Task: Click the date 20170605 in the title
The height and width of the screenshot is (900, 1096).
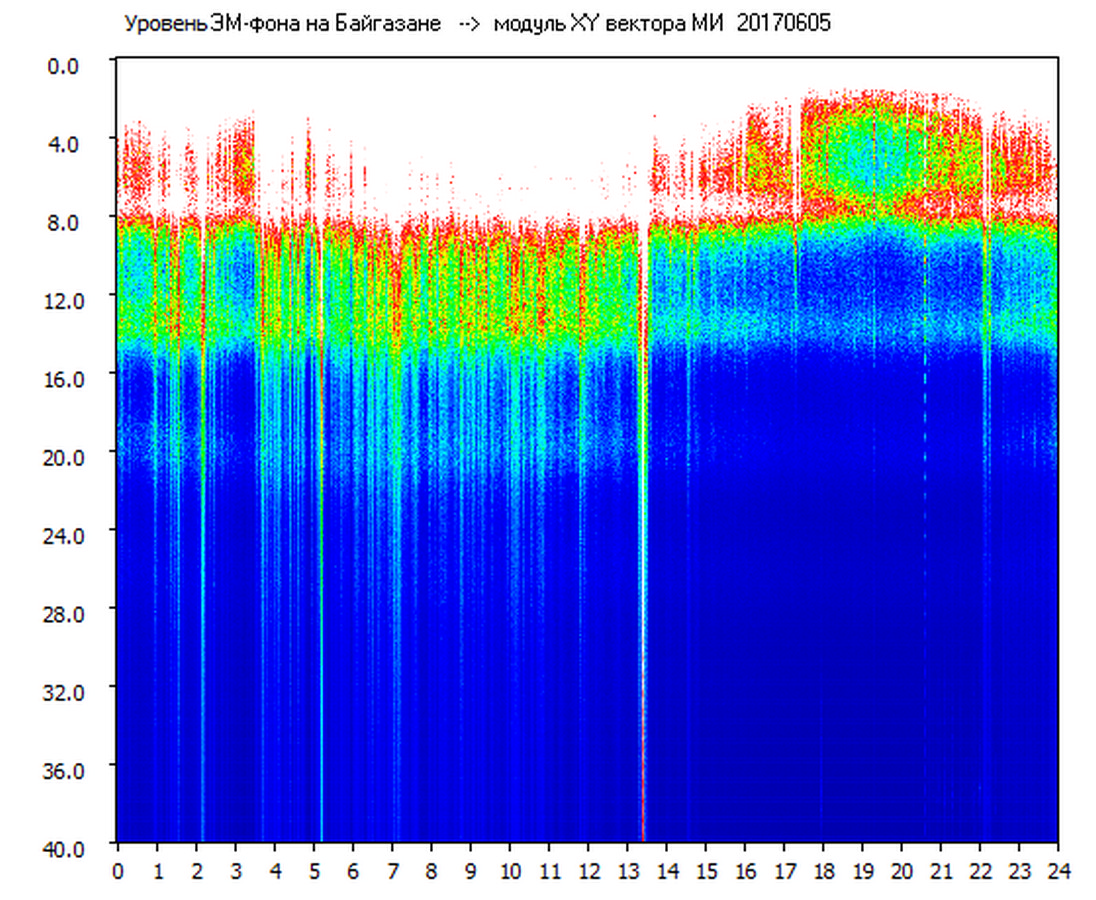Action: pos(784,24)
